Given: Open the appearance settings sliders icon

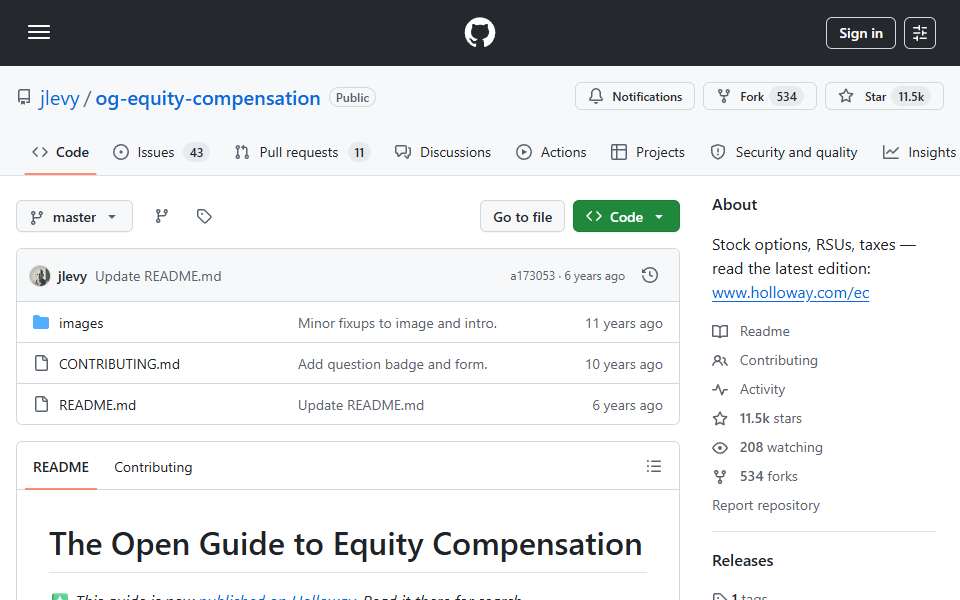Looking at the screenshot, I should [920, 33].
